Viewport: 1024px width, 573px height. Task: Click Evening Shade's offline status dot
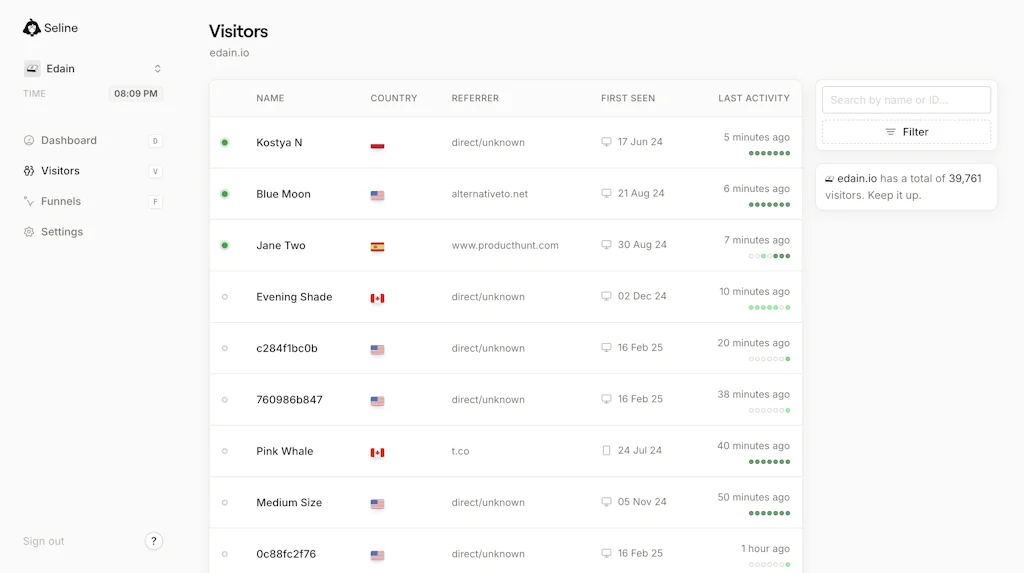[225, 297]
